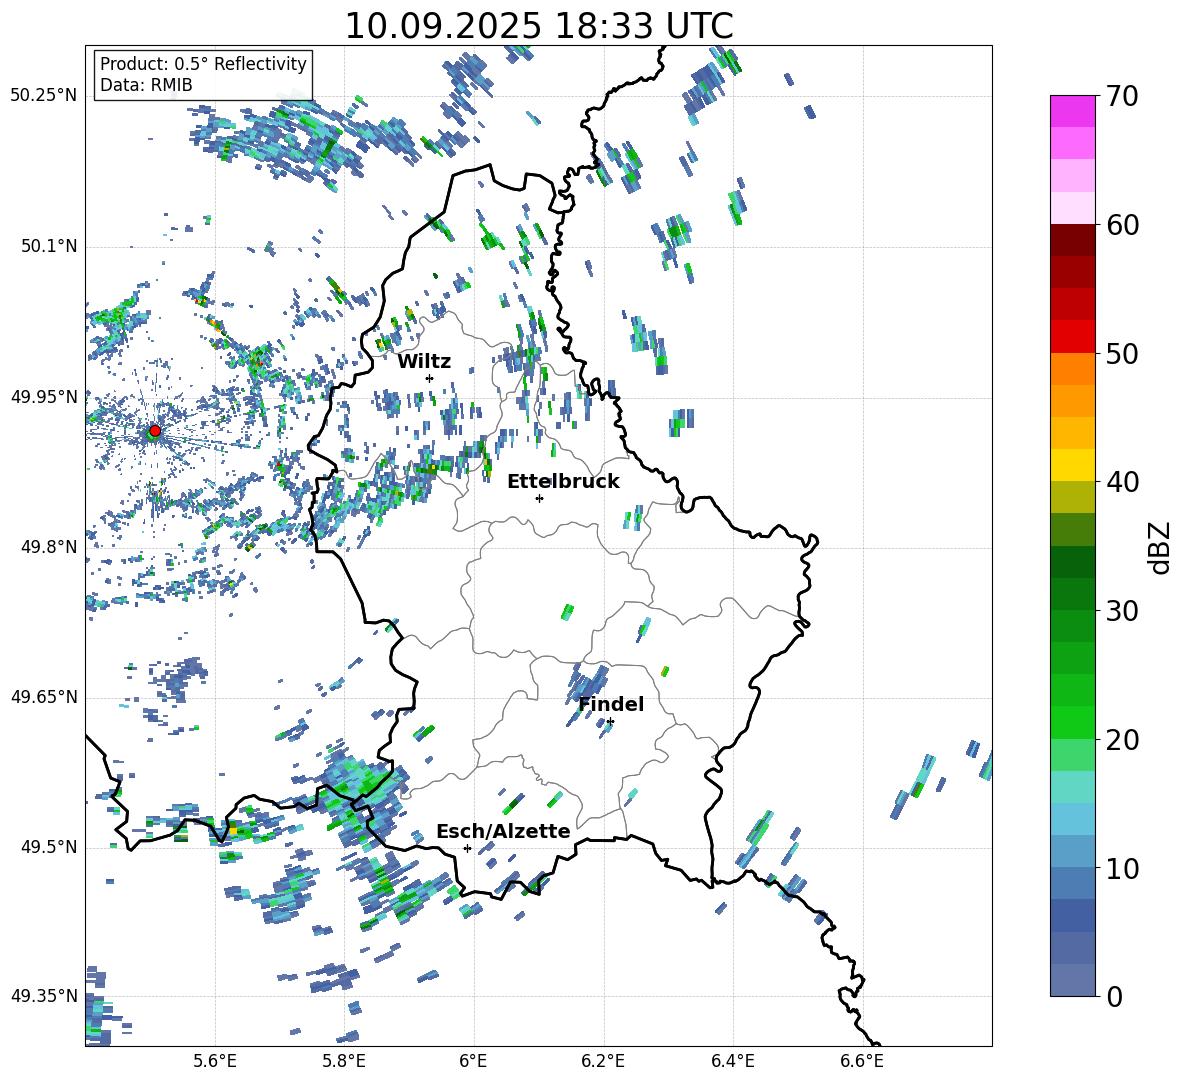Image resolution: width=1184 pixels, height=1081 pixels.
Task: Click the 5.8°E longitude tick label
Action: point(344,1061)
